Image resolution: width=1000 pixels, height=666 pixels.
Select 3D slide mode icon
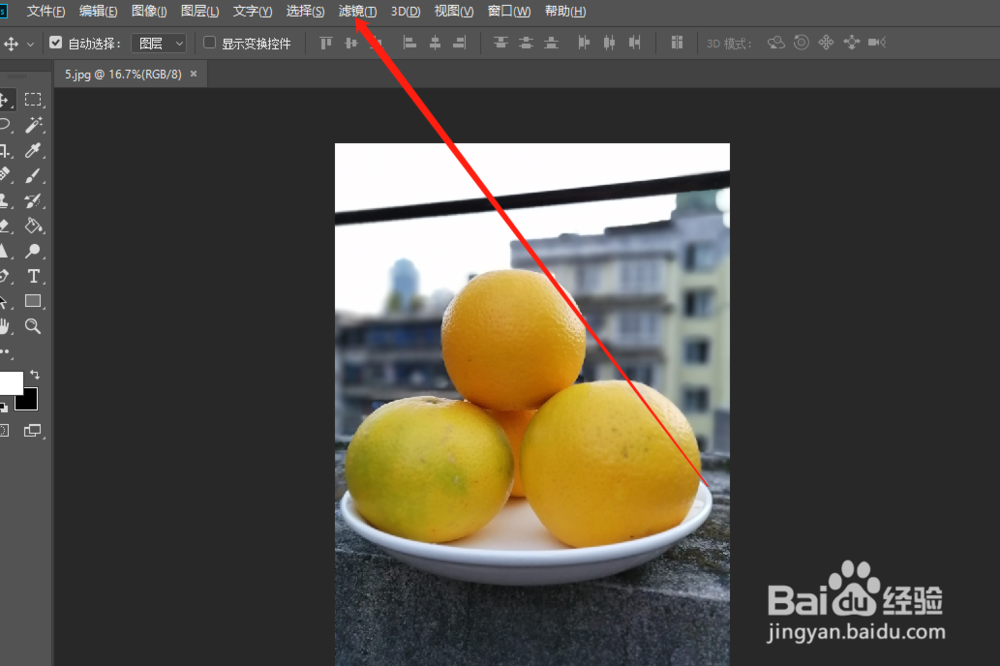tap(851, 43)
